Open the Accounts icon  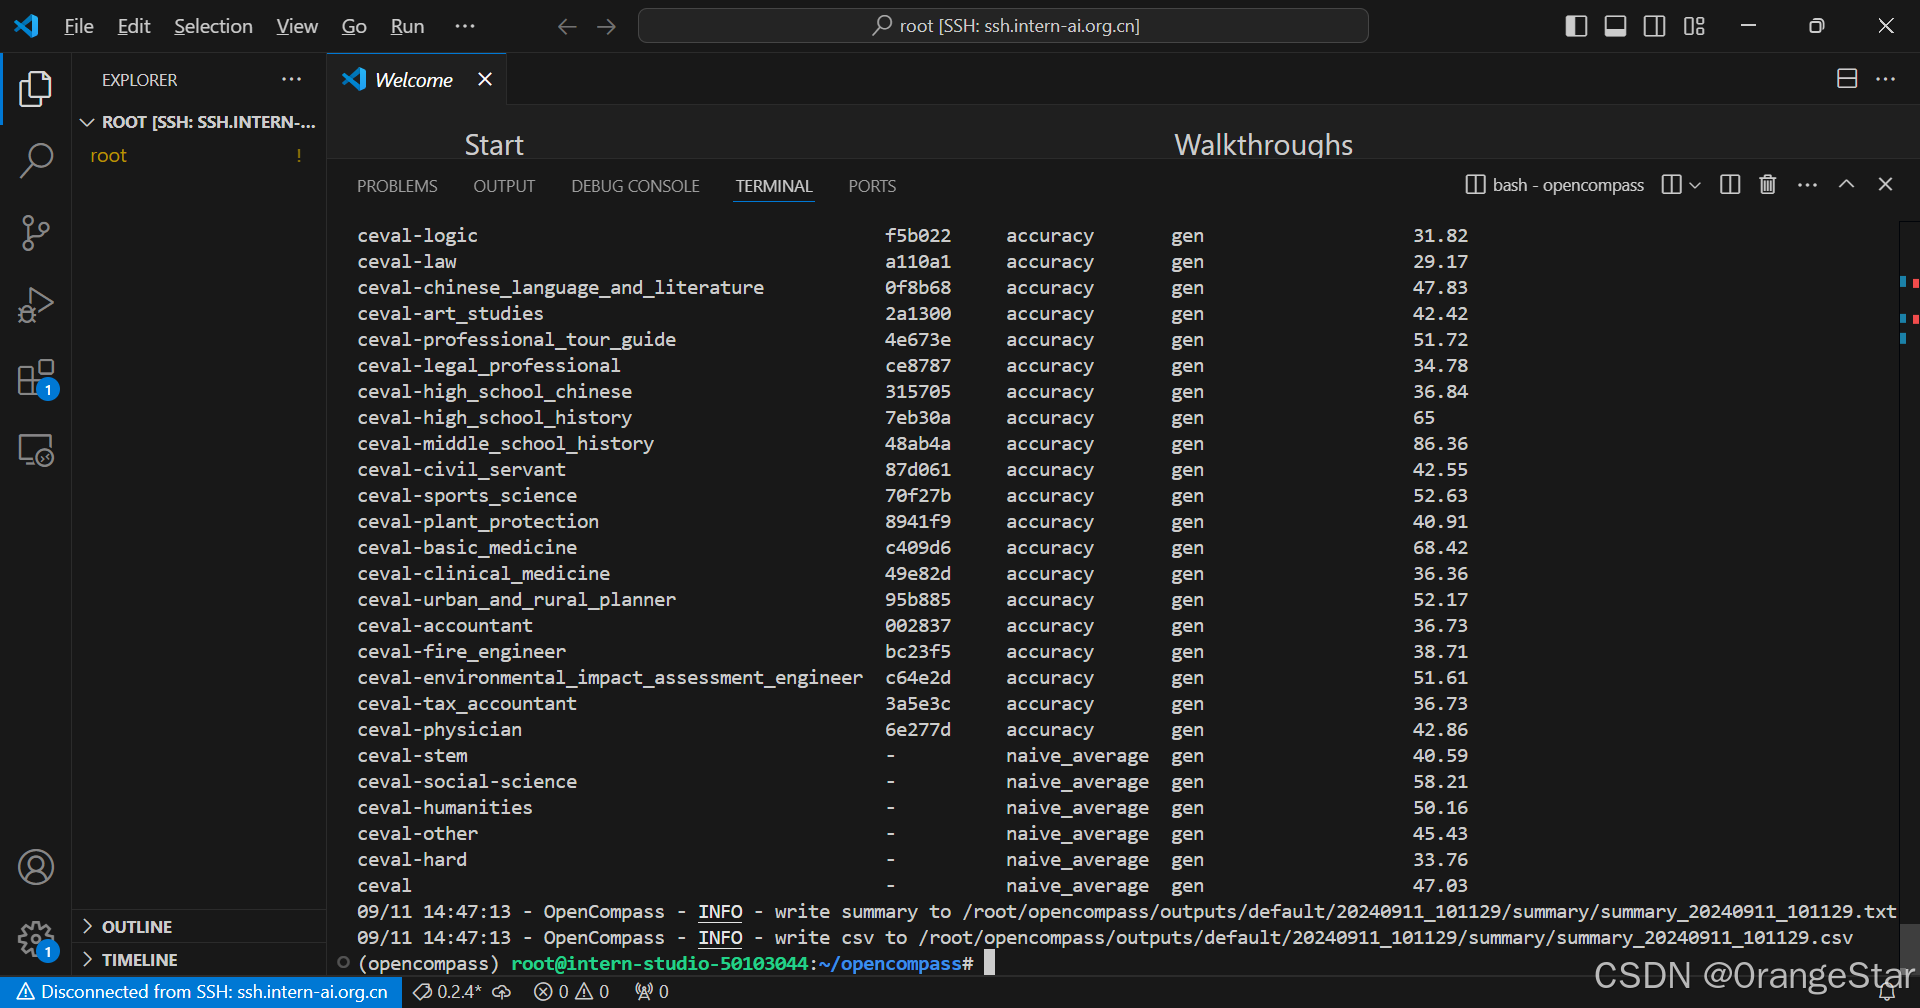[36, 867]
